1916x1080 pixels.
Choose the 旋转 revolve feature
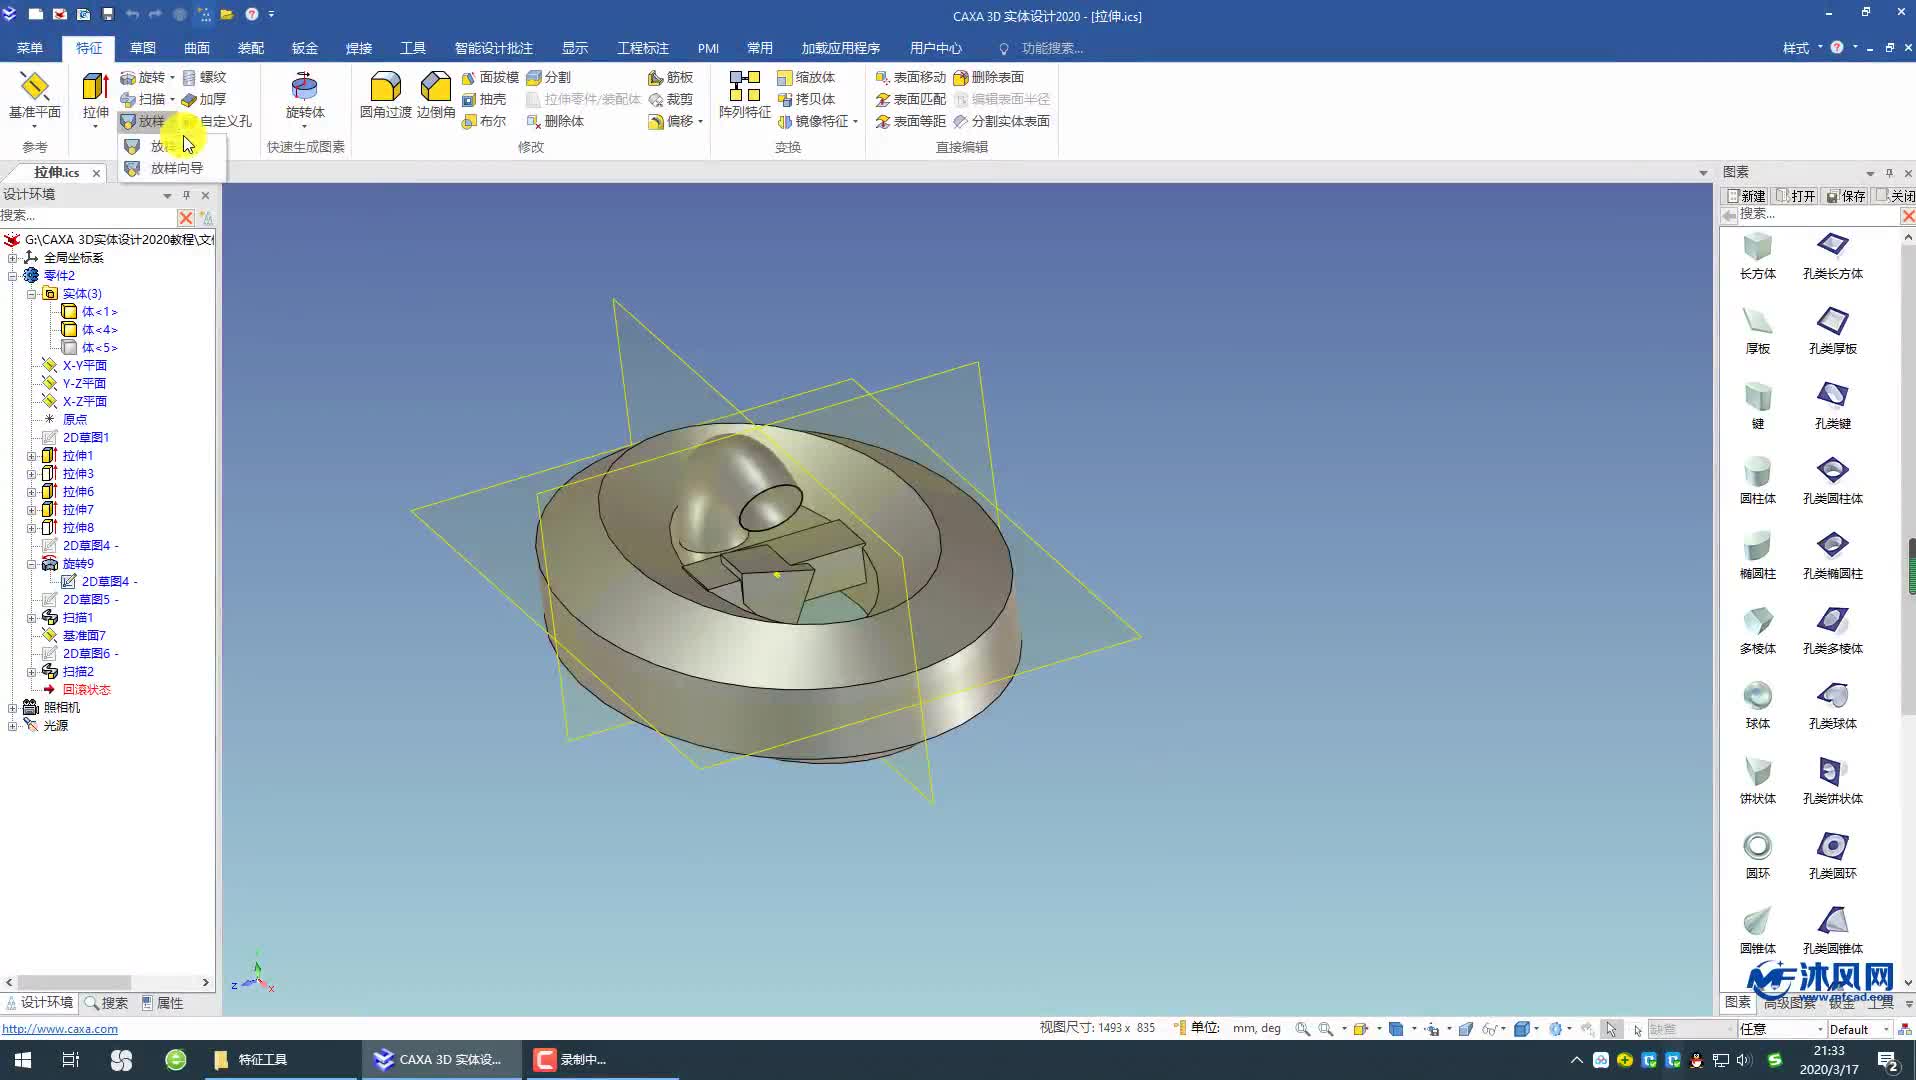tap(143, 77)
